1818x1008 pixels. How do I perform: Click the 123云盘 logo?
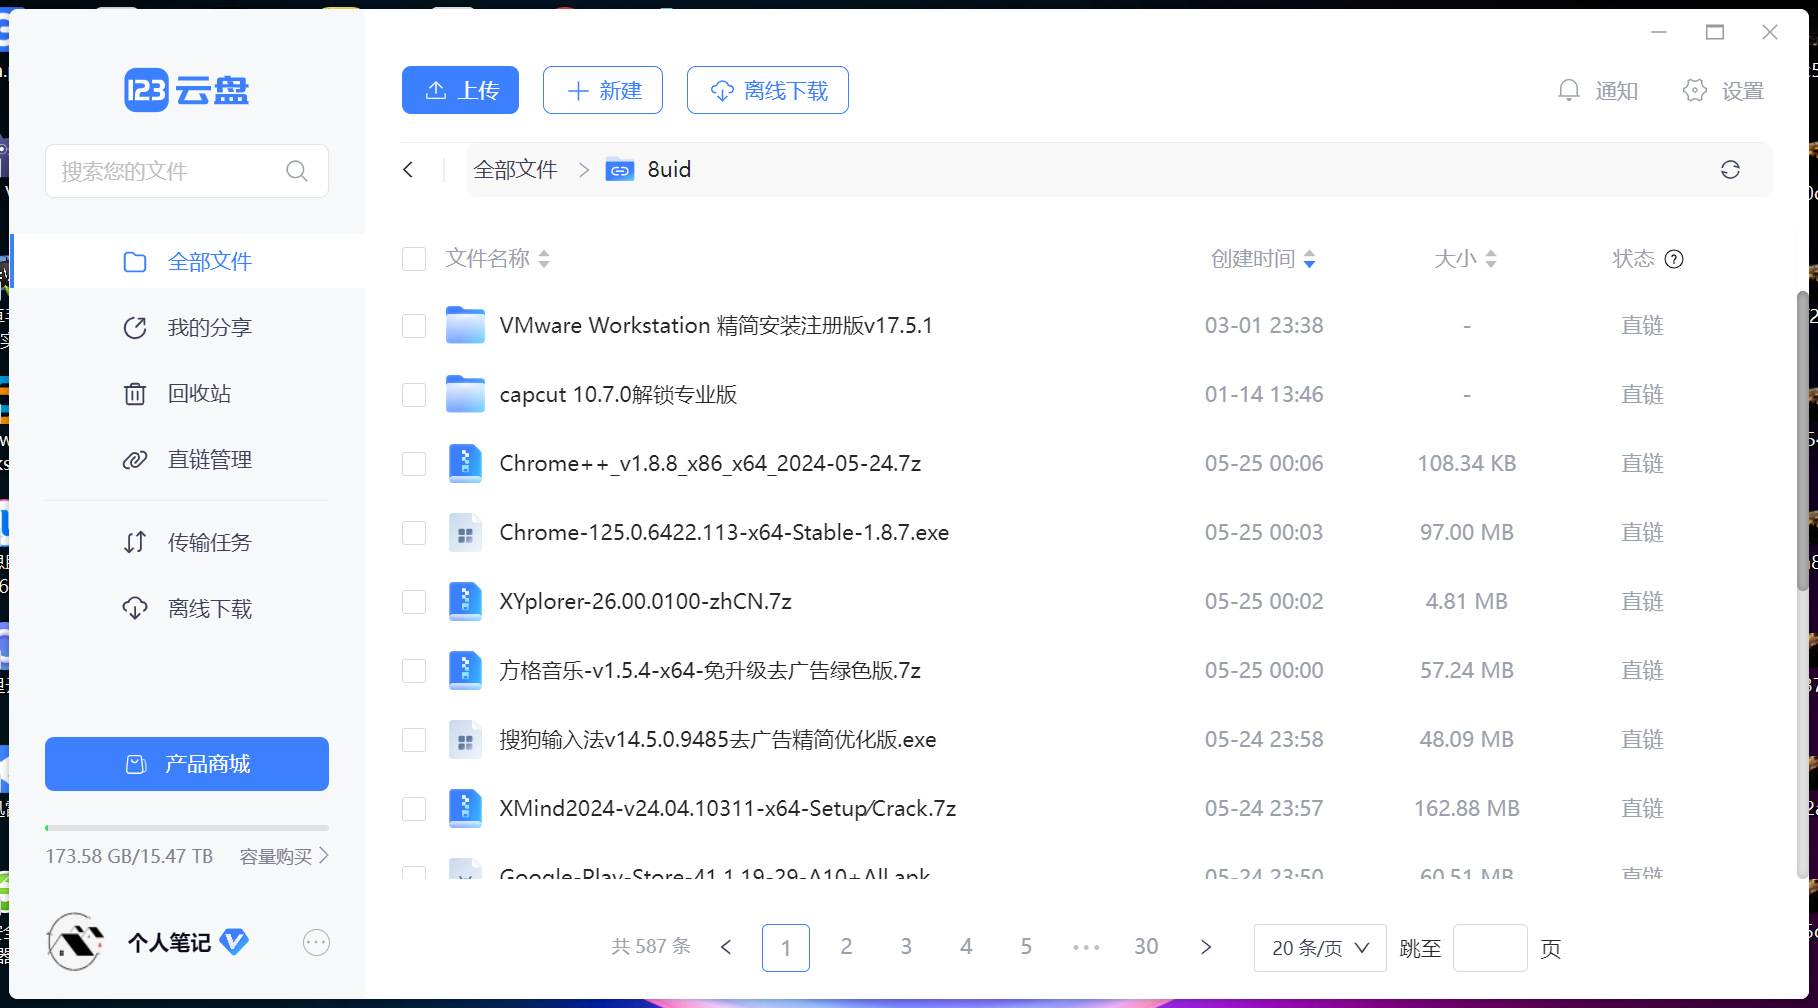coord(187,90)
